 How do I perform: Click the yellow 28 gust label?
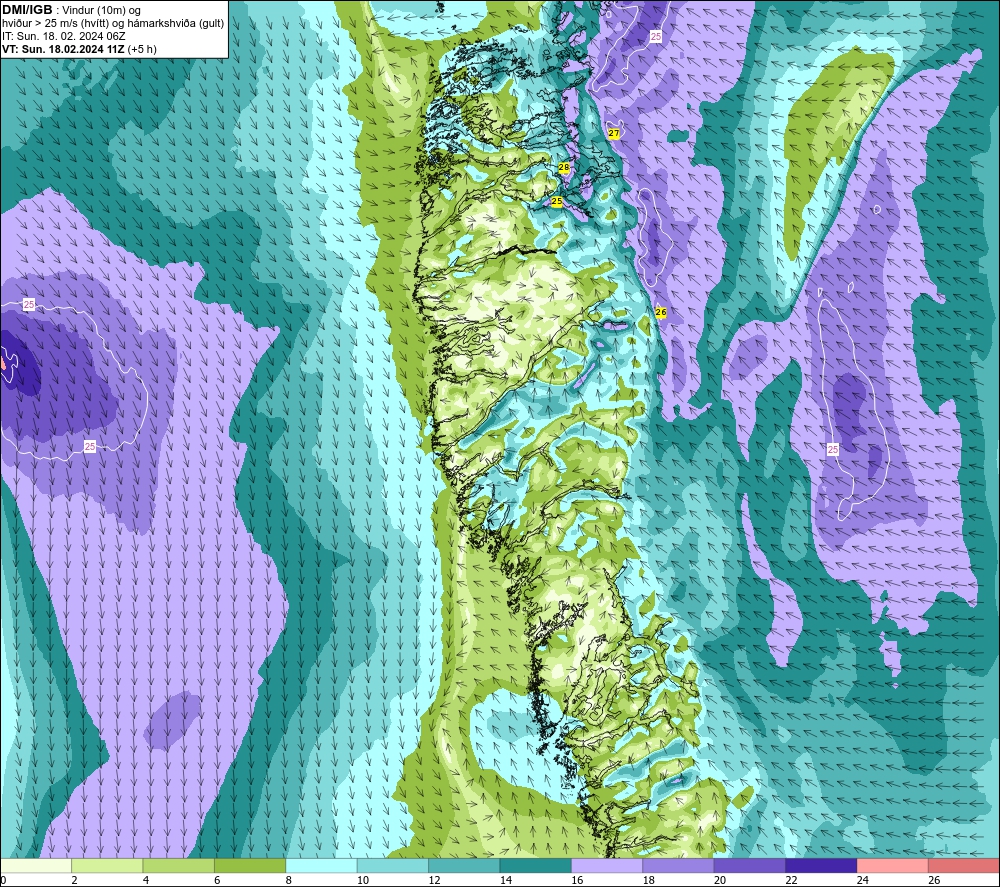tap(564, 167)
